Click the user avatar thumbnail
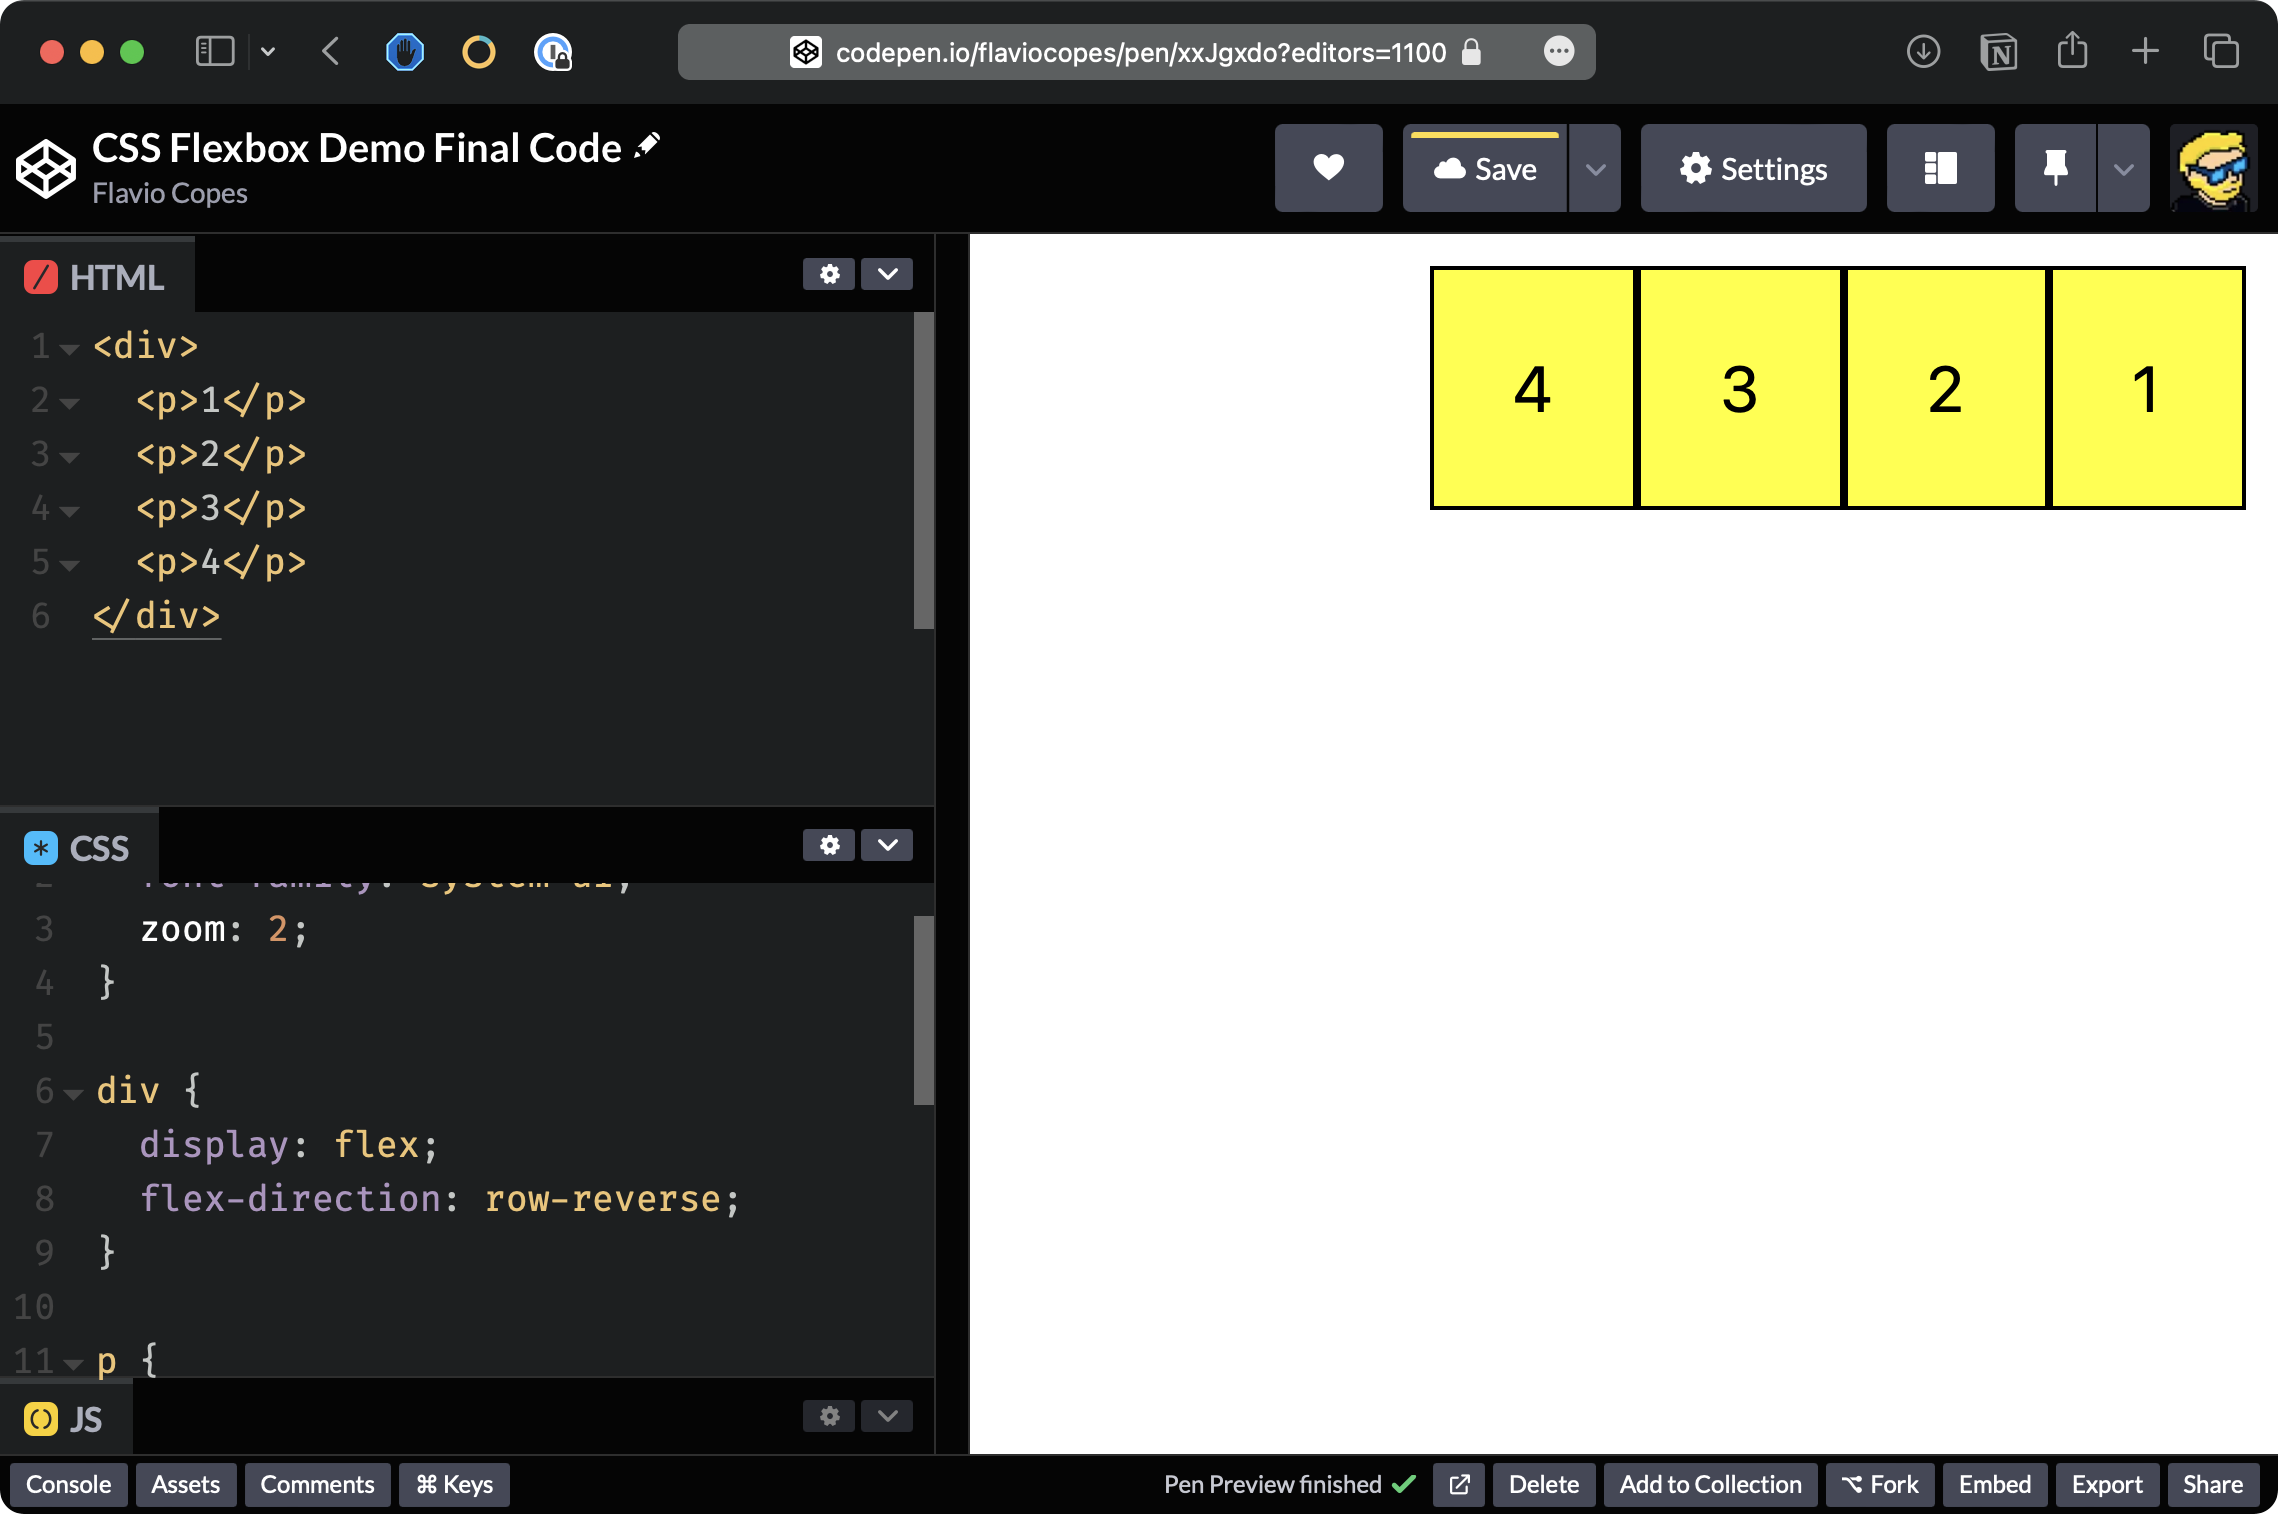Screen dimensions: 2278x1514 pos(2213,168)
